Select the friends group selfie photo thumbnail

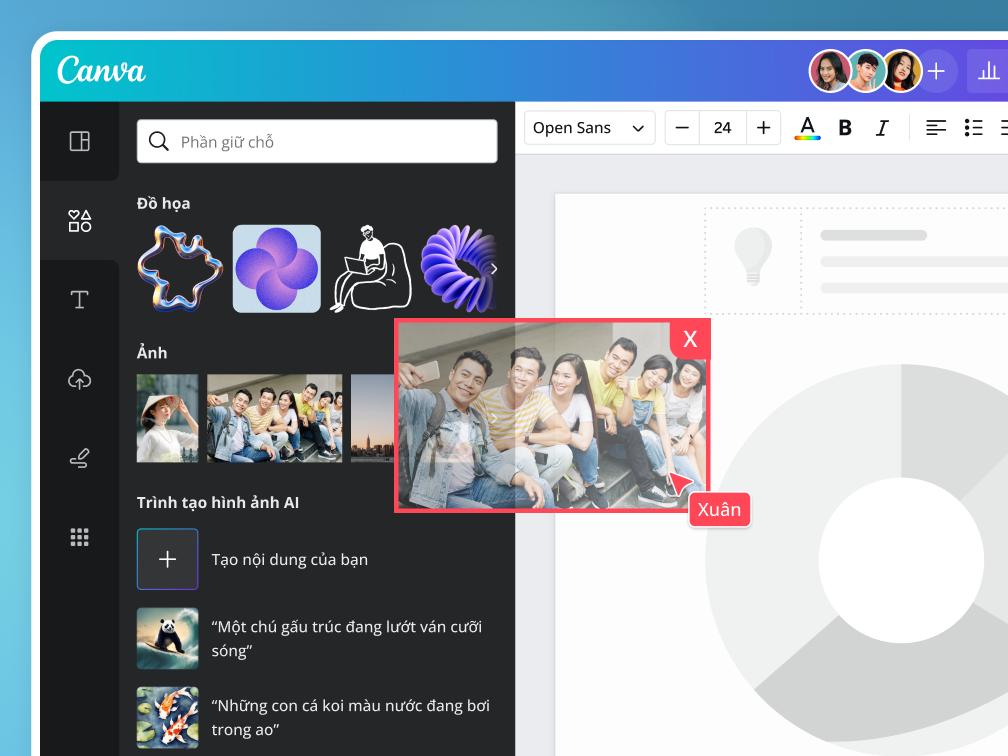tap(274, 418)
